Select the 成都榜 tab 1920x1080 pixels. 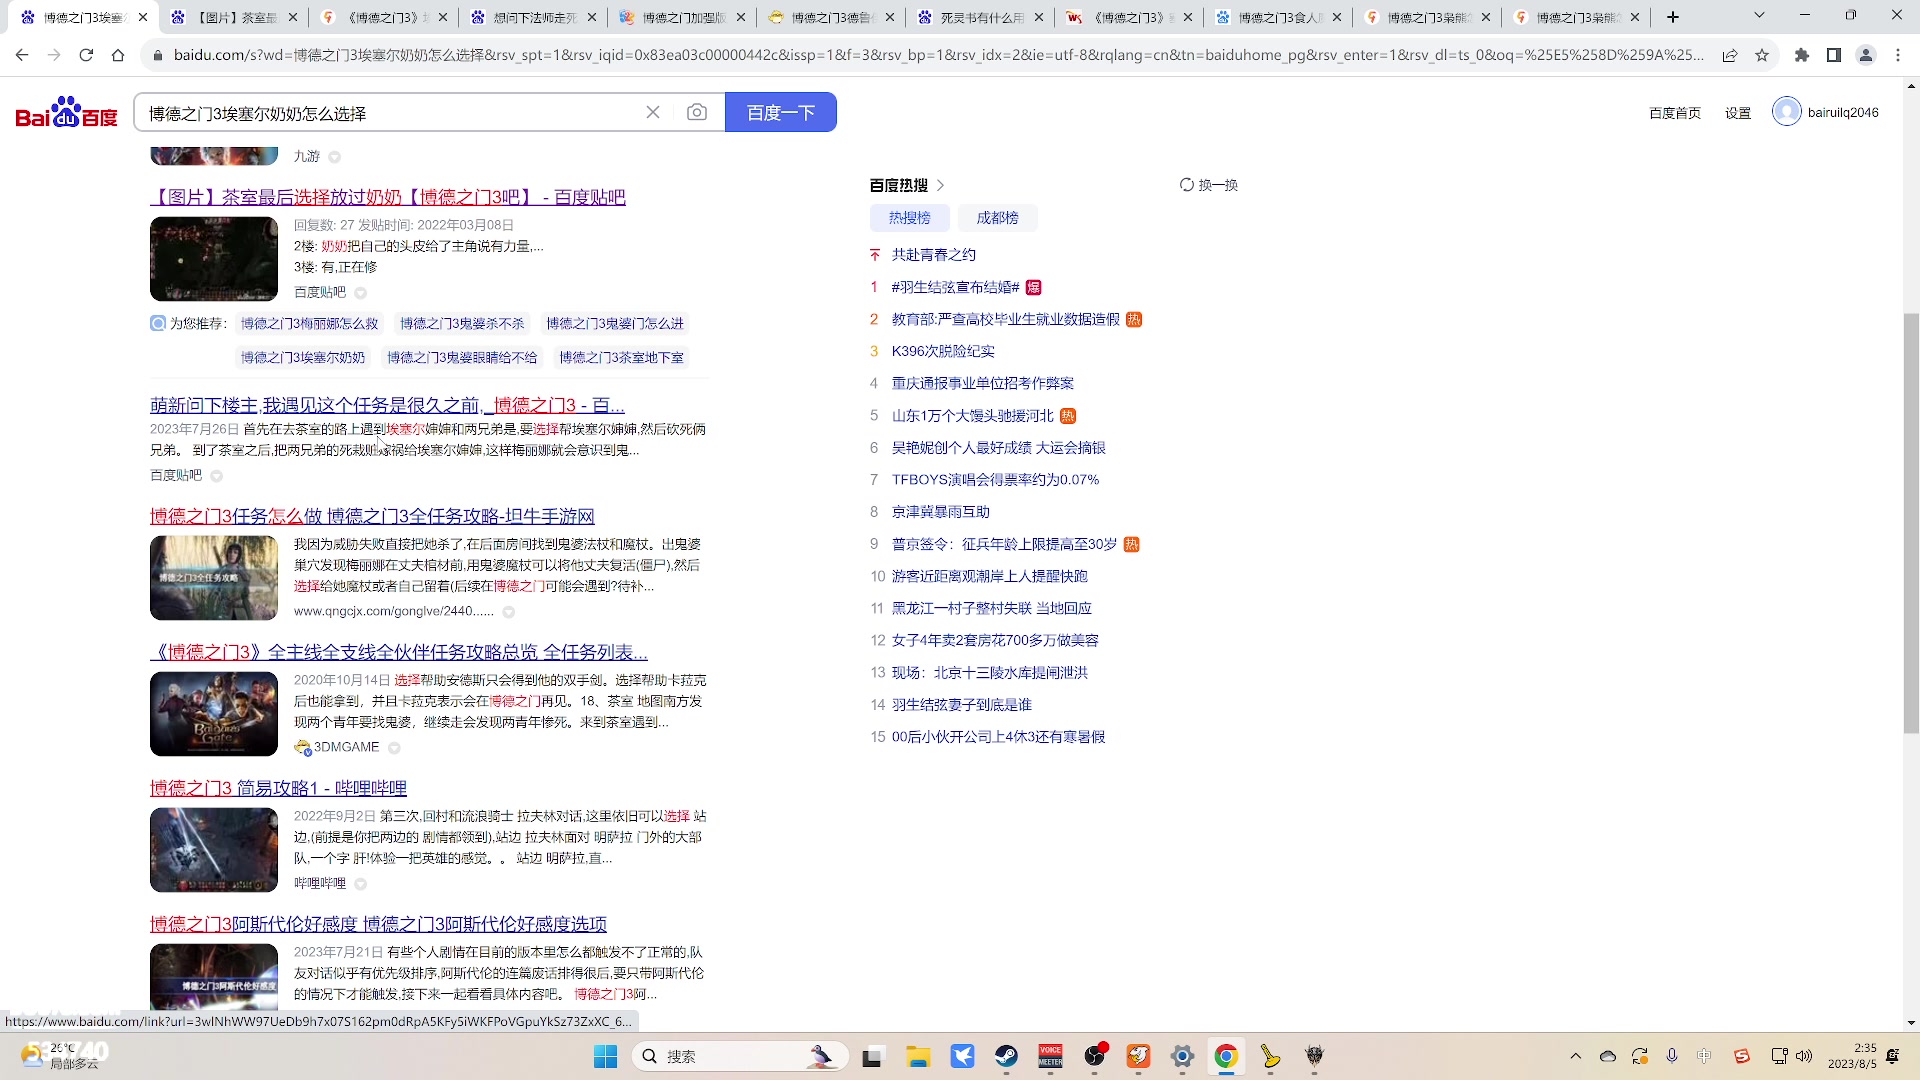pos(997,218)
